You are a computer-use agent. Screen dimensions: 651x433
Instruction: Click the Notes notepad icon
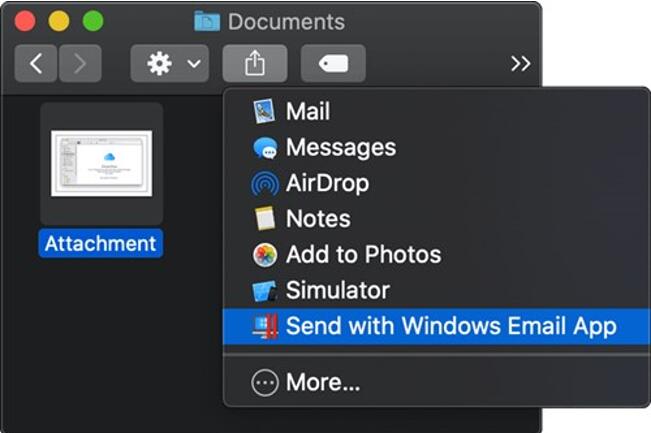tap(265, 218)
